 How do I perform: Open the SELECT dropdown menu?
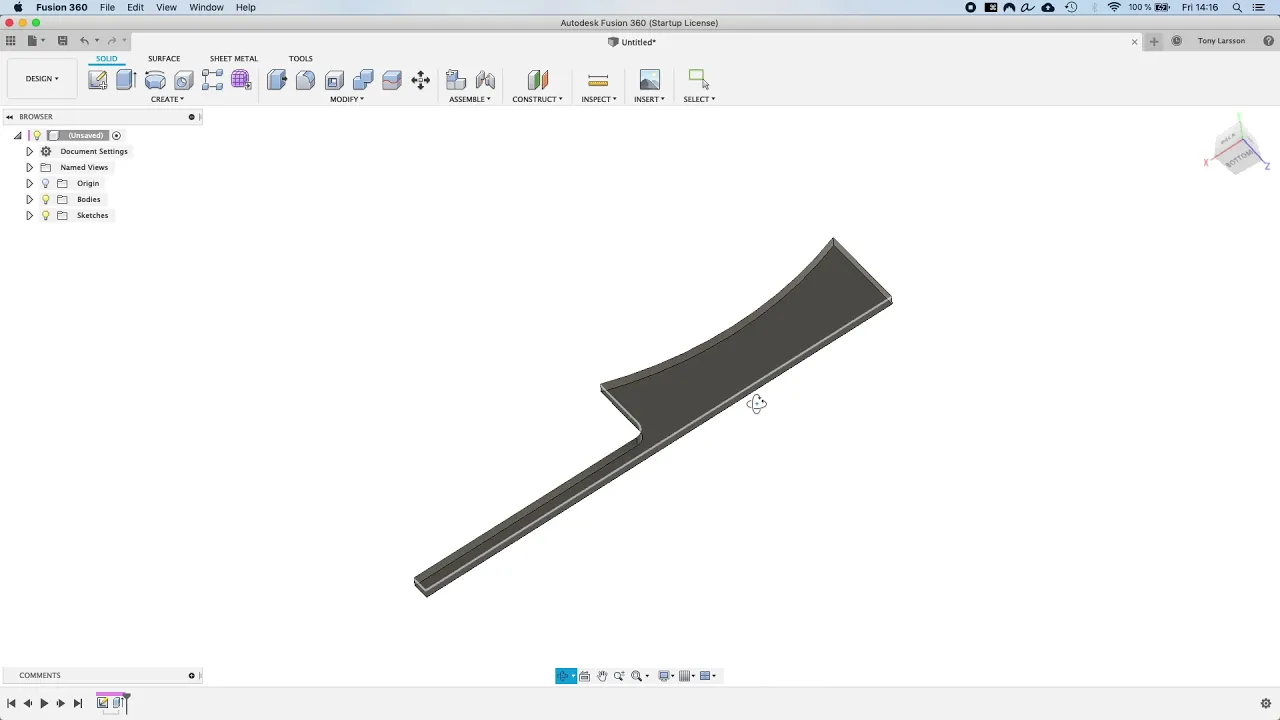[699, 99]
